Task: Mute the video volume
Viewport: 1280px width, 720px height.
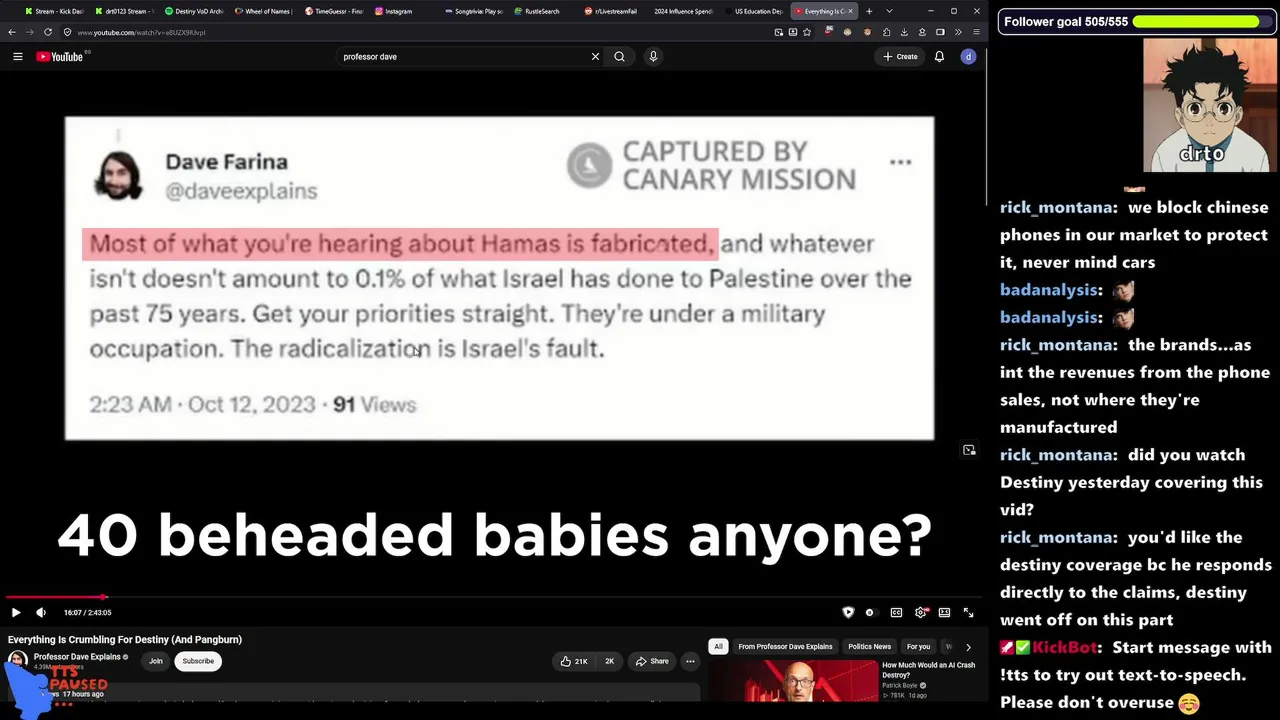Action: point(41,612)
